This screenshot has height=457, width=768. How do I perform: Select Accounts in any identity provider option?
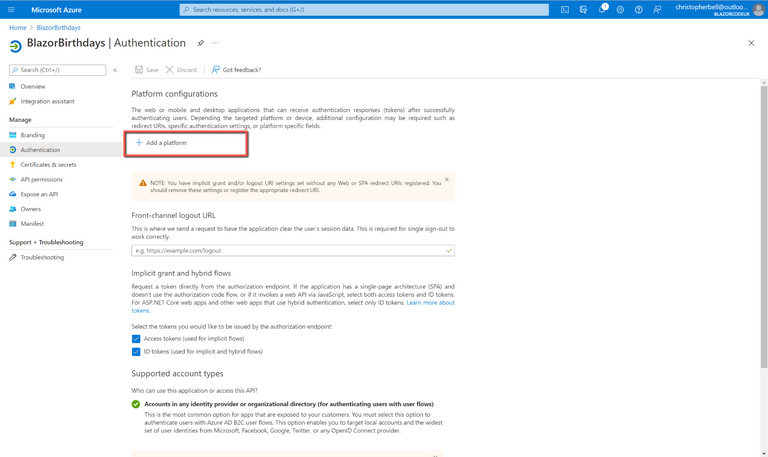136,404
